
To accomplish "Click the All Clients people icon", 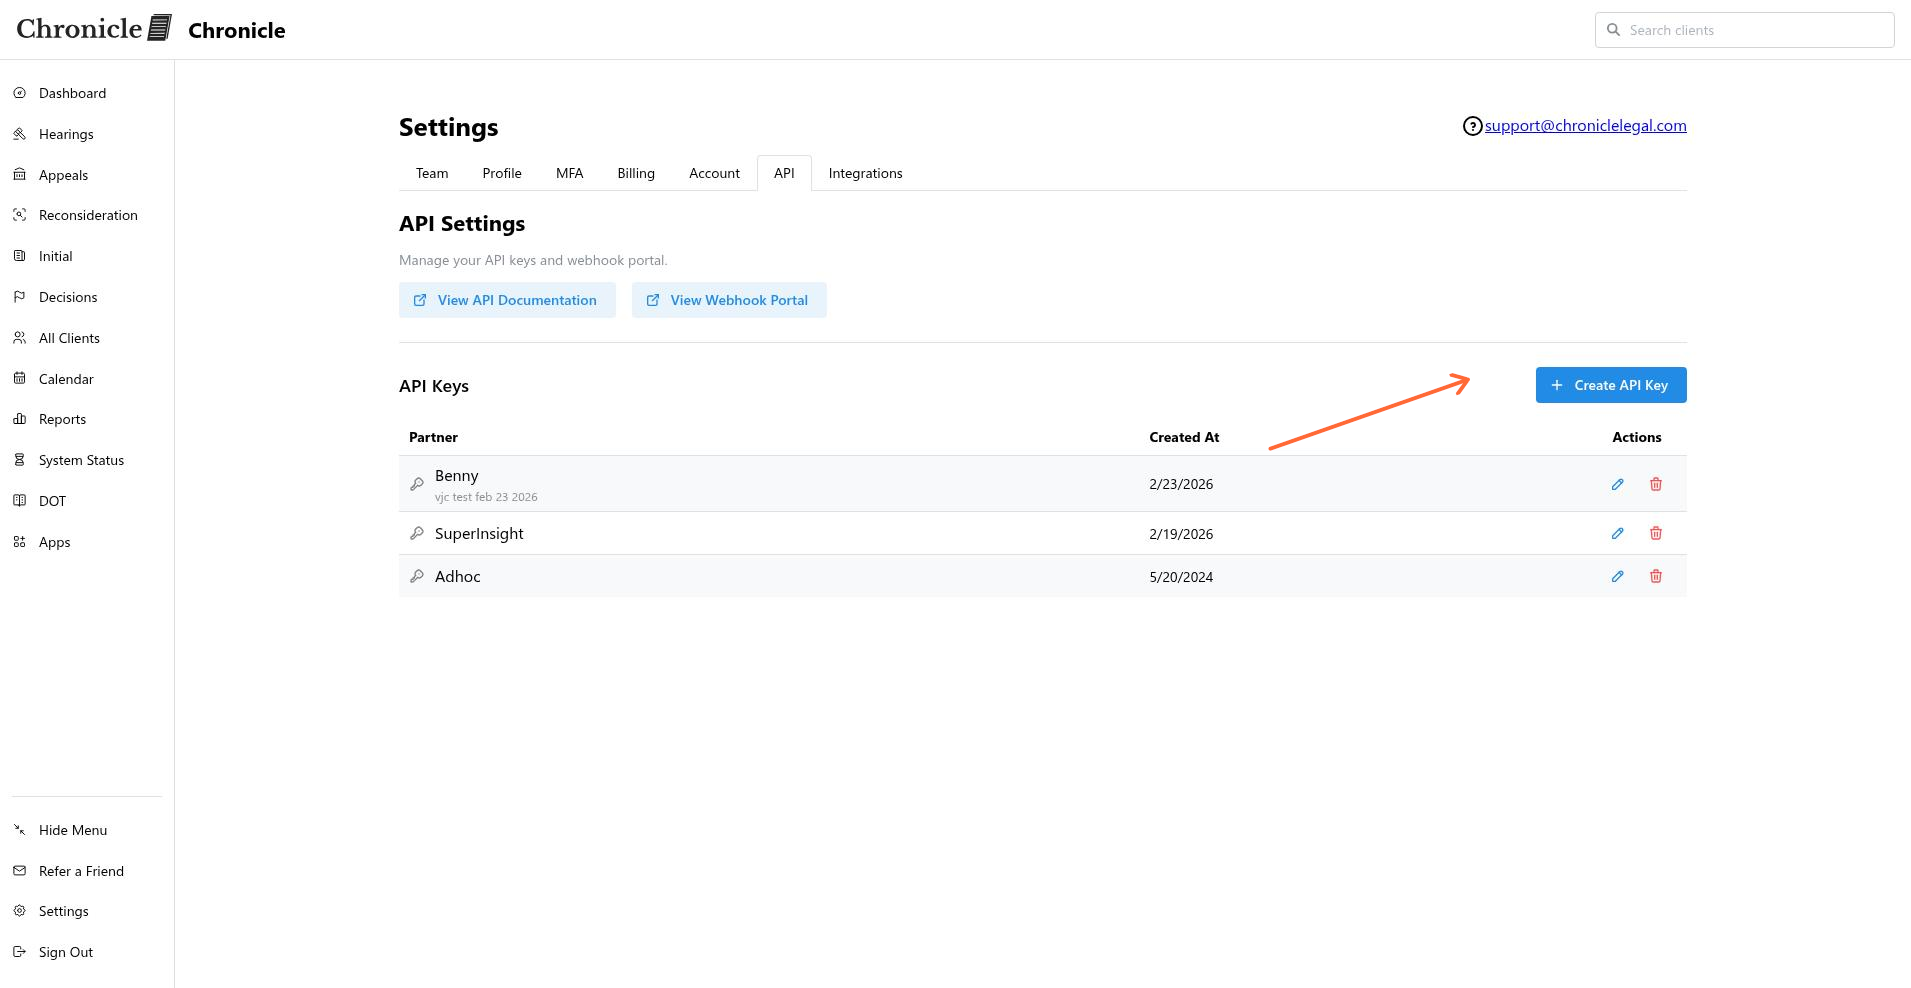I will pos(19,338).
